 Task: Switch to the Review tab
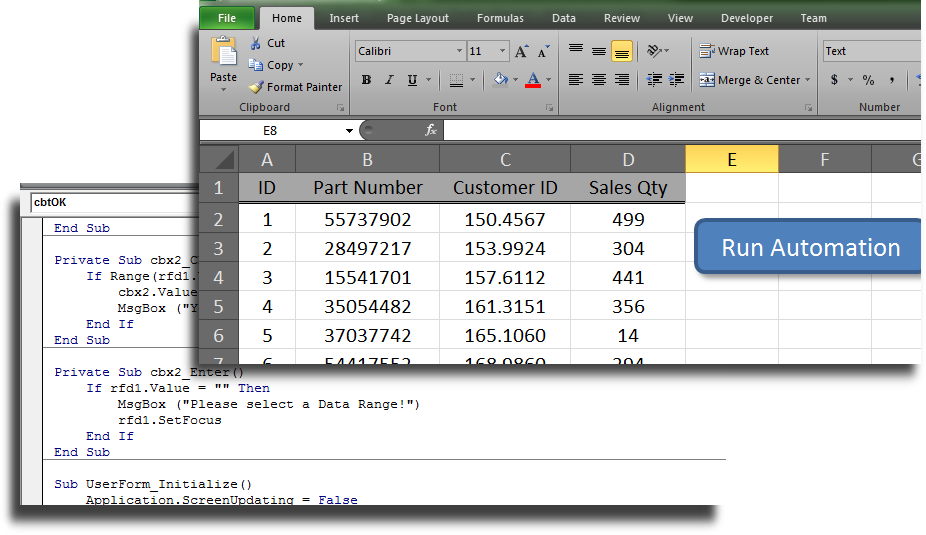click(x=621, y=18)
